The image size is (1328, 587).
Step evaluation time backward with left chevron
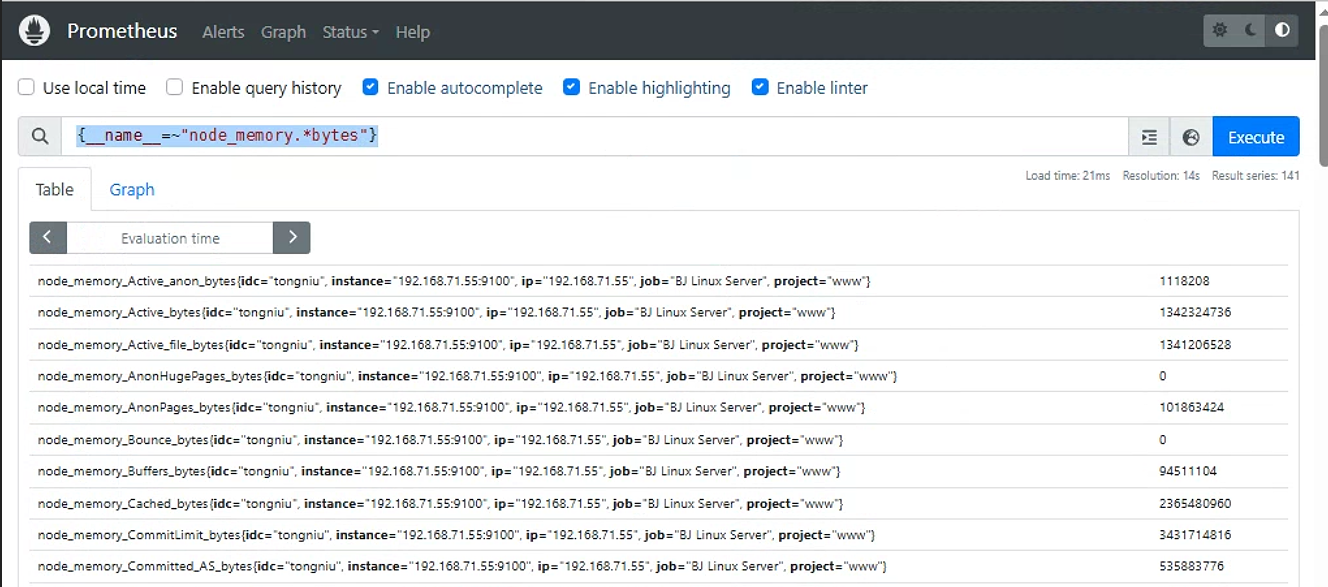(48, 238)
